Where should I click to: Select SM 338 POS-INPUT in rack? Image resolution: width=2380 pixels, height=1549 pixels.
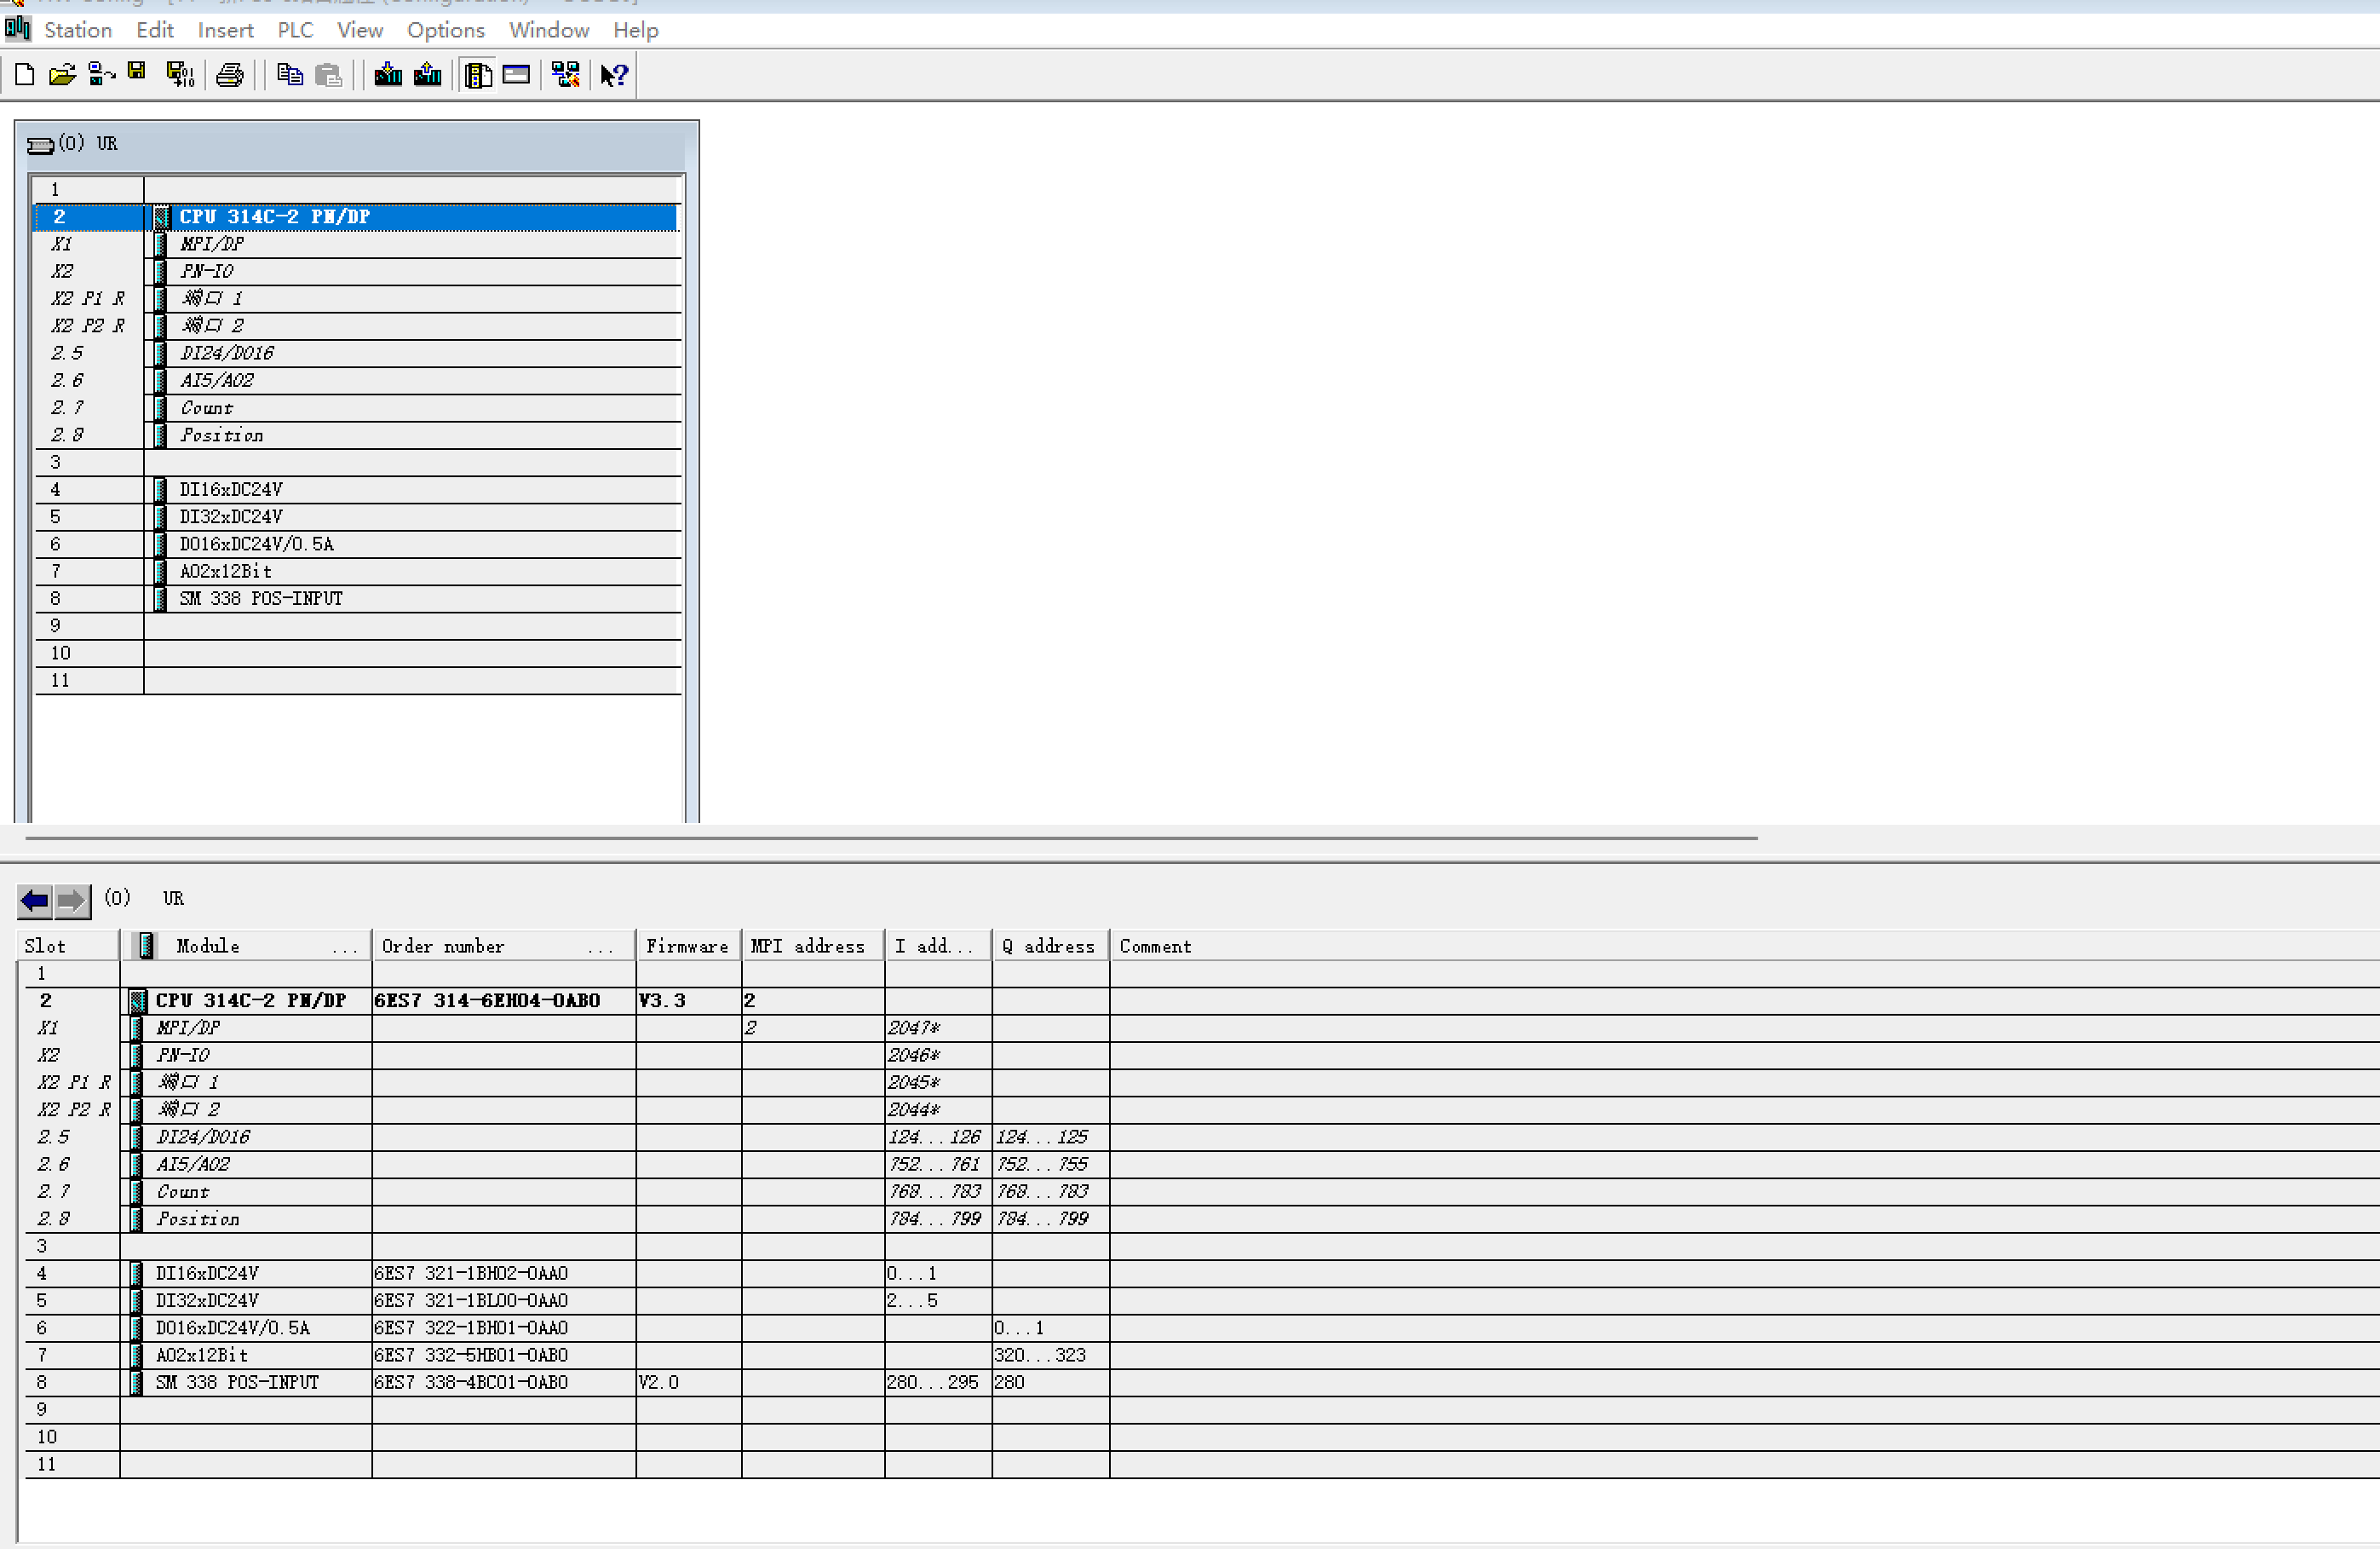pos(260,599)
